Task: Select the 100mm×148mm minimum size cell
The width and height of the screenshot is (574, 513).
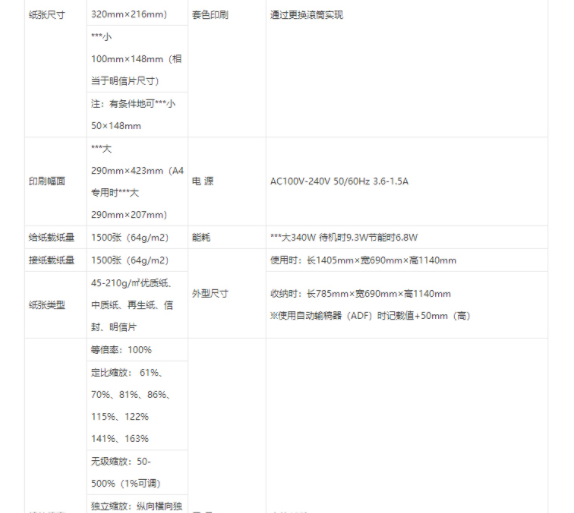Action: pos(137,59)
